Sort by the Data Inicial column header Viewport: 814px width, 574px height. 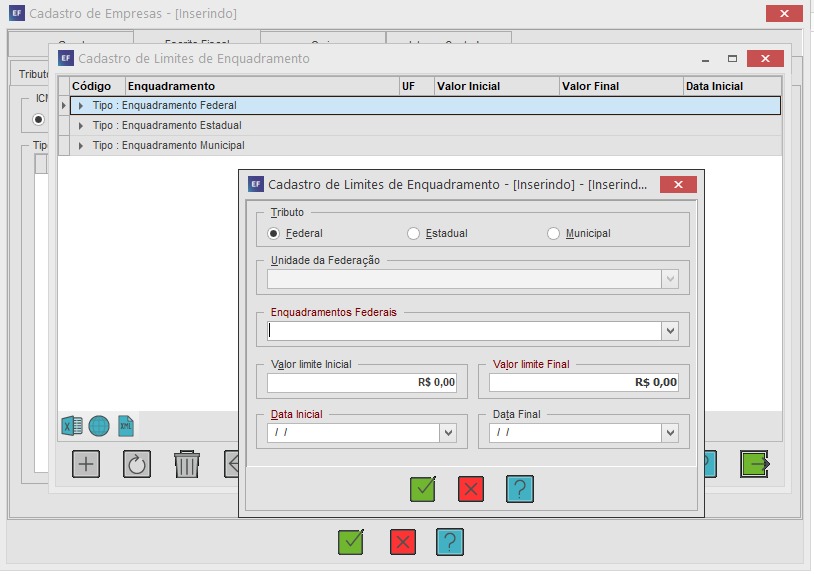click(732, 86)
